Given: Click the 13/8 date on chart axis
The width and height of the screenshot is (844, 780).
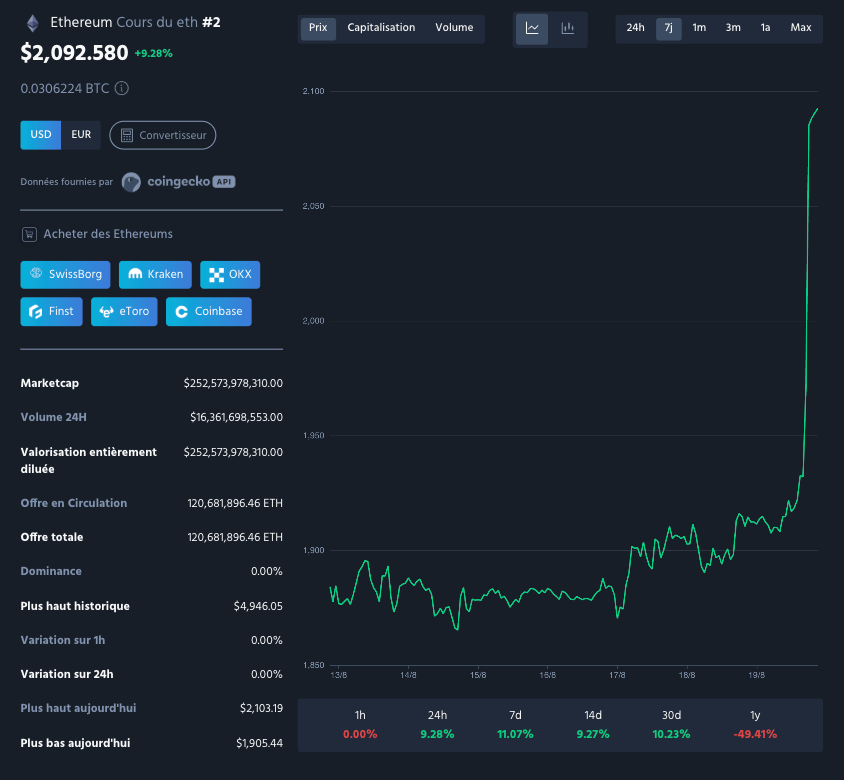Looking at the screenshot, I should pyautogui.click(x=339, y=675).
